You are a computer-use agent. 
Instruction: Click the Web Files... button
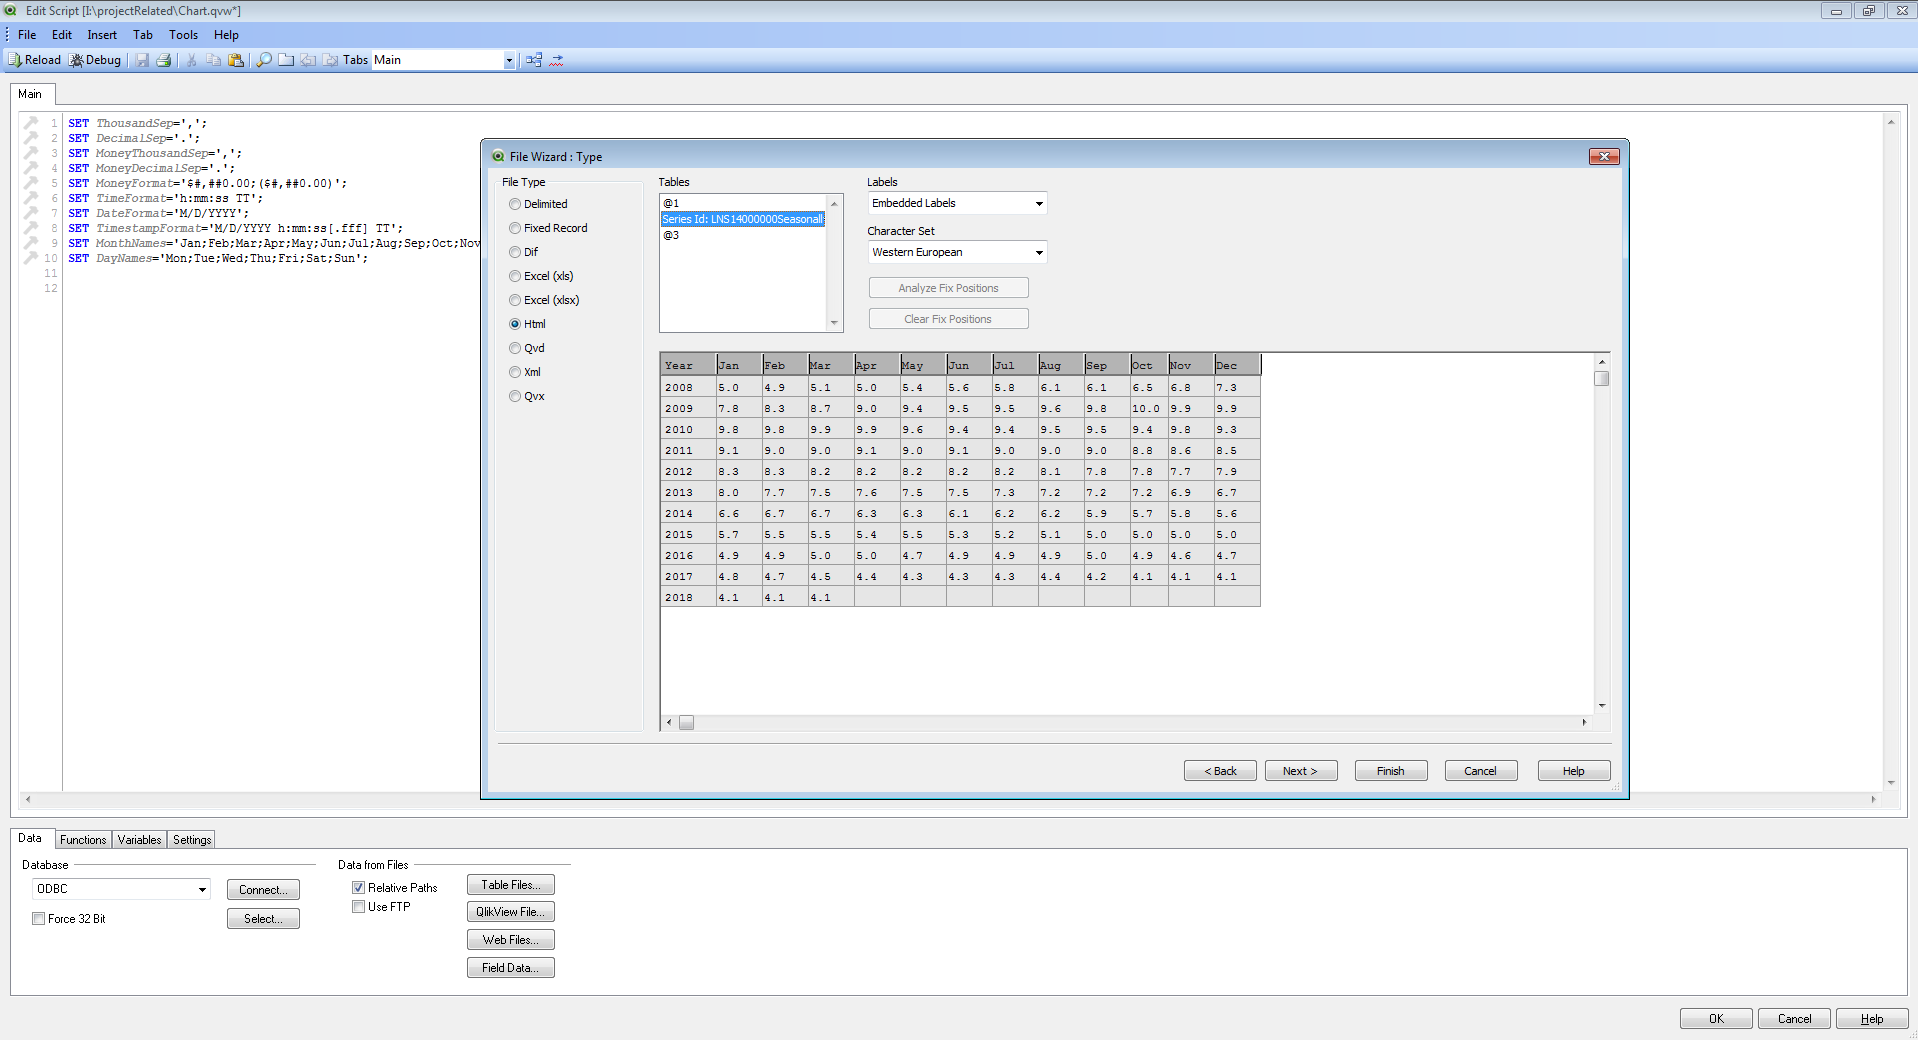pyautogui.click(x=511, y=940)
